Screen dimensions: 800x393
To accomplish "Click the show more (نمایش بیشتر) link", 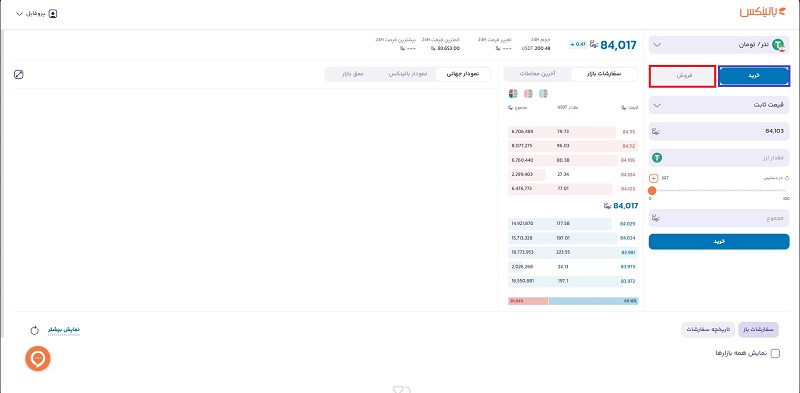I will (64, 330).
